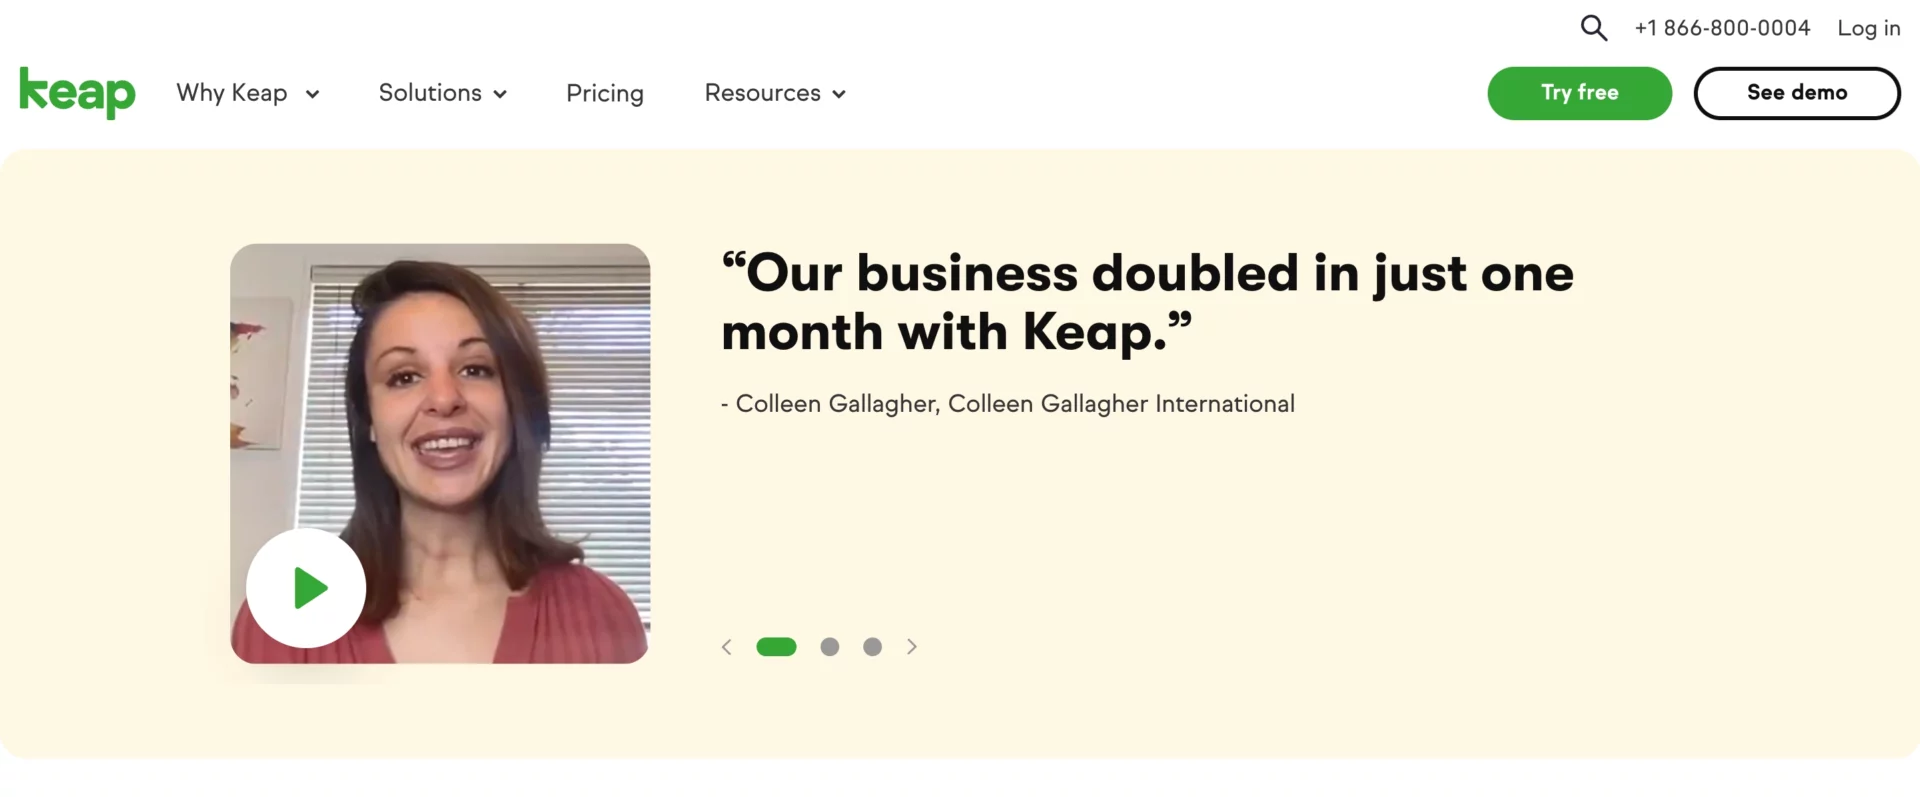Select the first carousel indicator

click(776, 647)
